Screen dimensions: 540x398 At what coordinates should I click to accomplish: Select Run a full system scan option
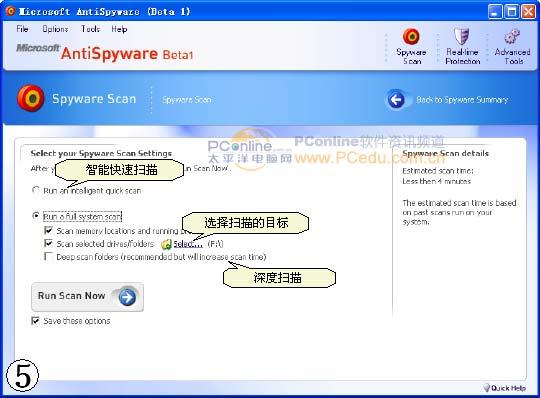tap(35, 216)
